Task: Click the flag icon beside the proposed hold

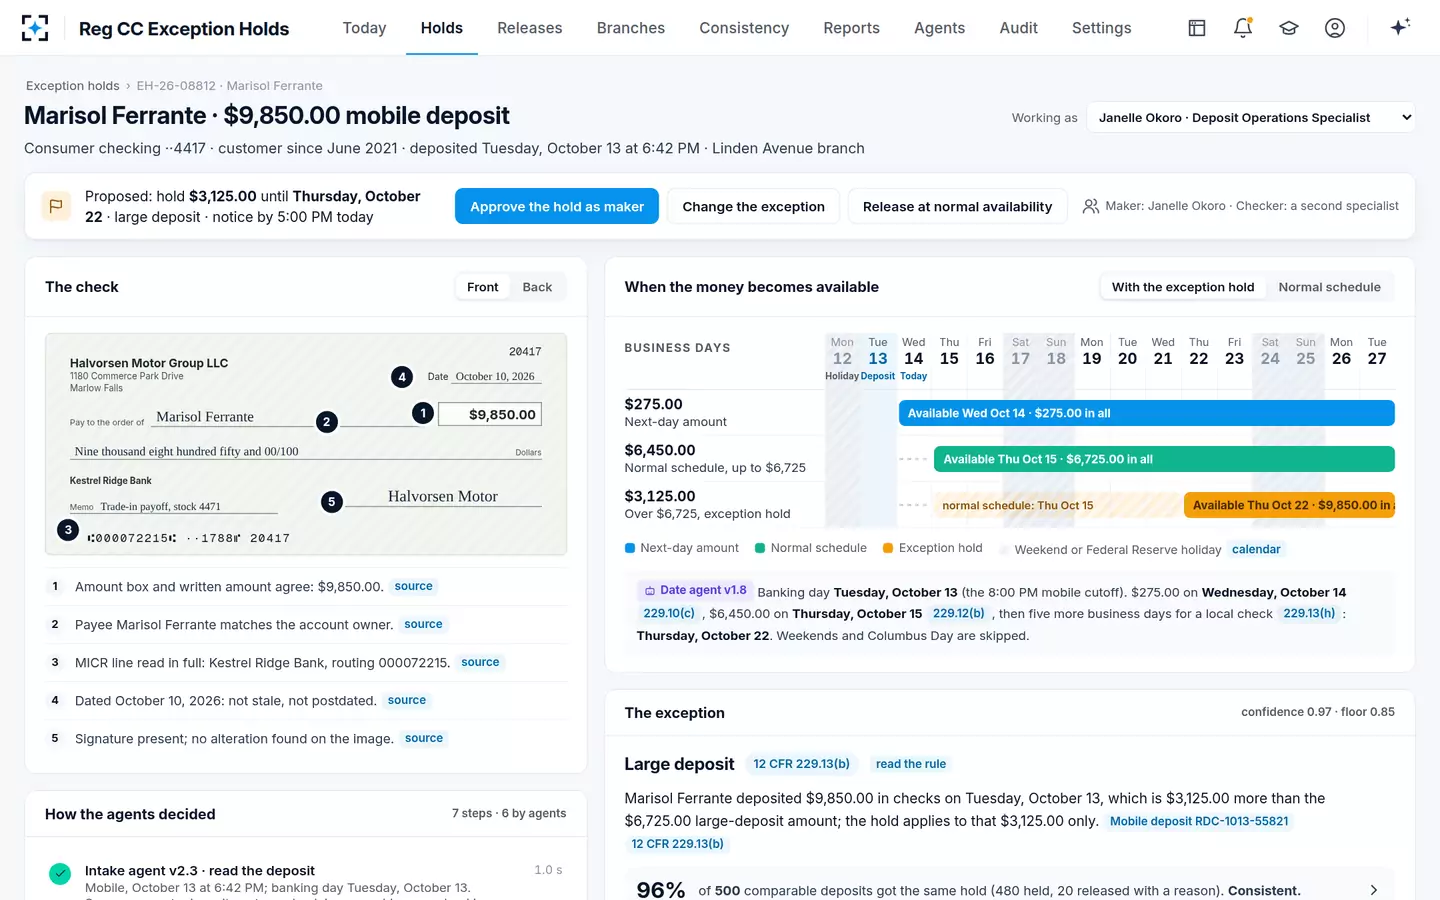Action: tap(56, 206)
